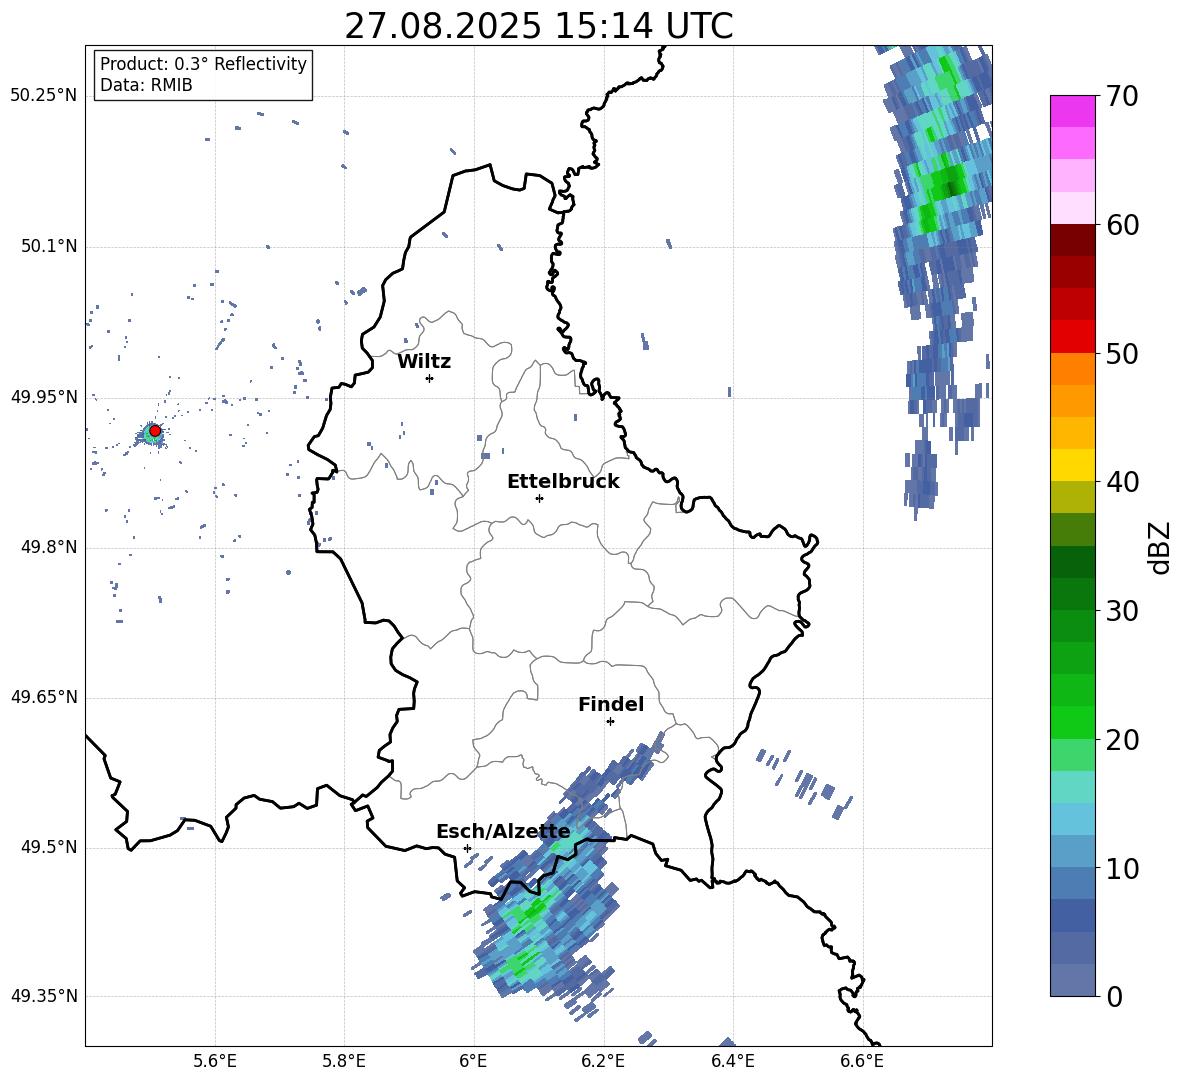Click the 49.65°N latitude label
Image resolution: width=1184 pixels, height=1081 pixels.
click(44, 697)
